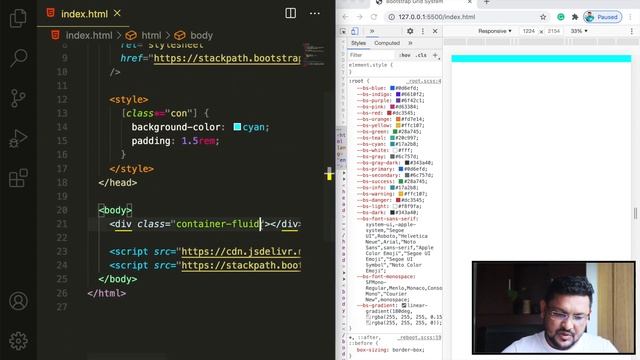This screenshot has width=640, height=360.
Task: Open the stackpath script src link on line 24
Action: [x=240, y=265]
